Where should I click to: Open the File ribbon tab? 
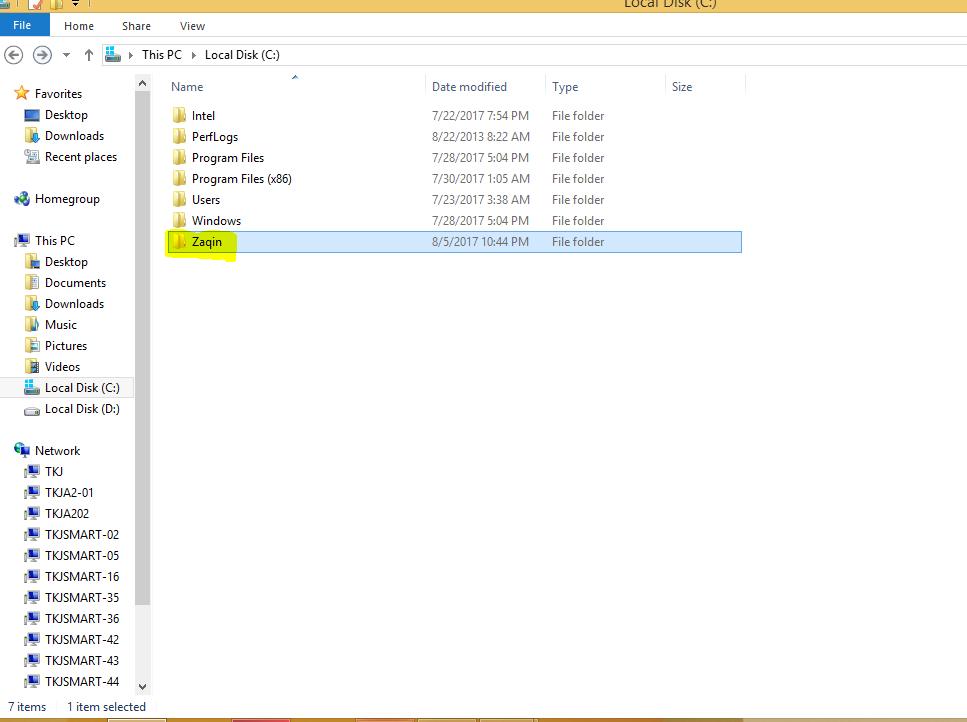(24, 25)
